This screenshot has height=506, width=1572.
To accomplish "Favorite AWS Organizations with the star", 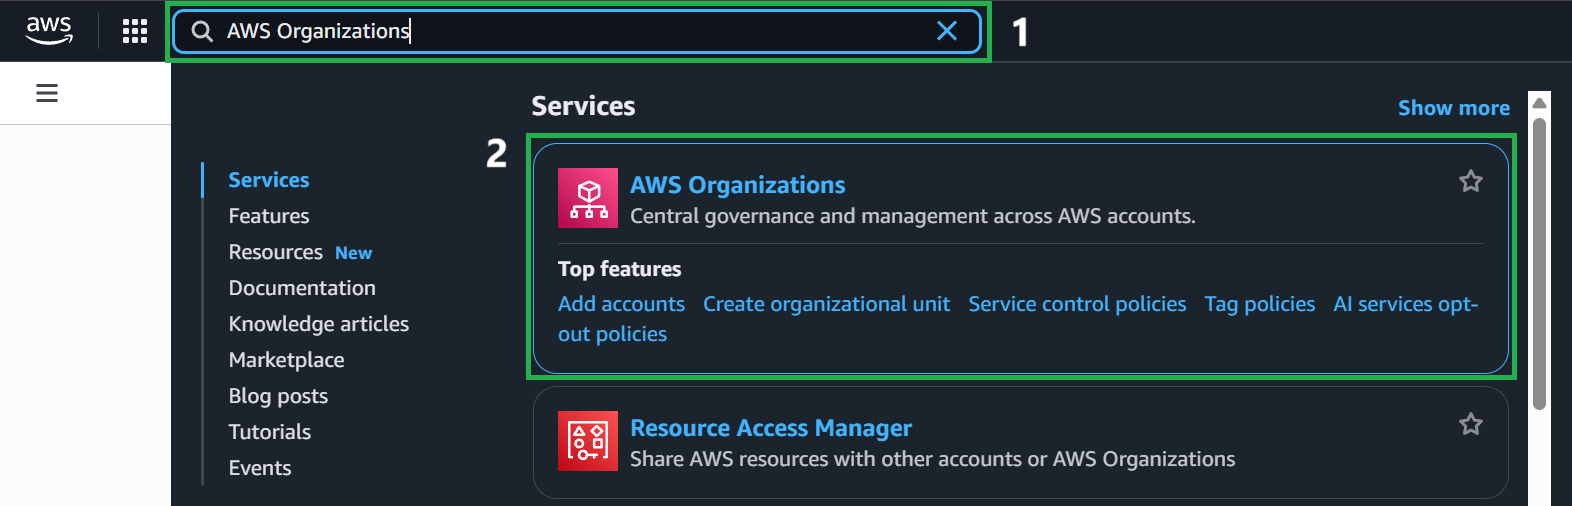I will (x=1470, y=181).
